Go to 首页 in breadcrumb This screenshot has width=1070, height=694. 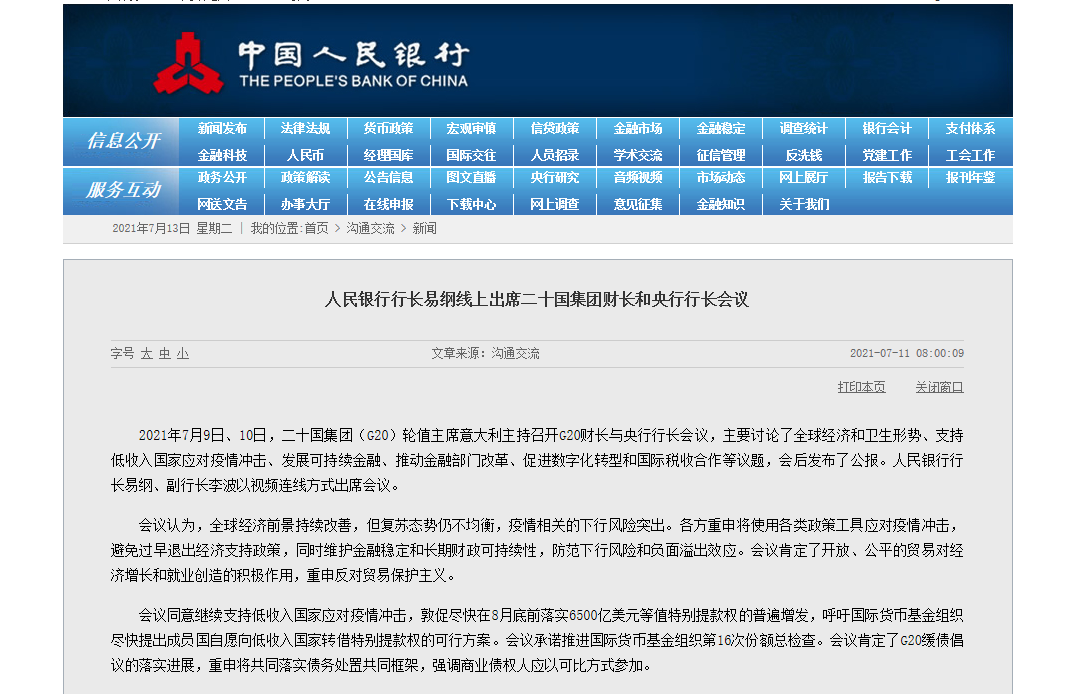click(x=316, y=229)
